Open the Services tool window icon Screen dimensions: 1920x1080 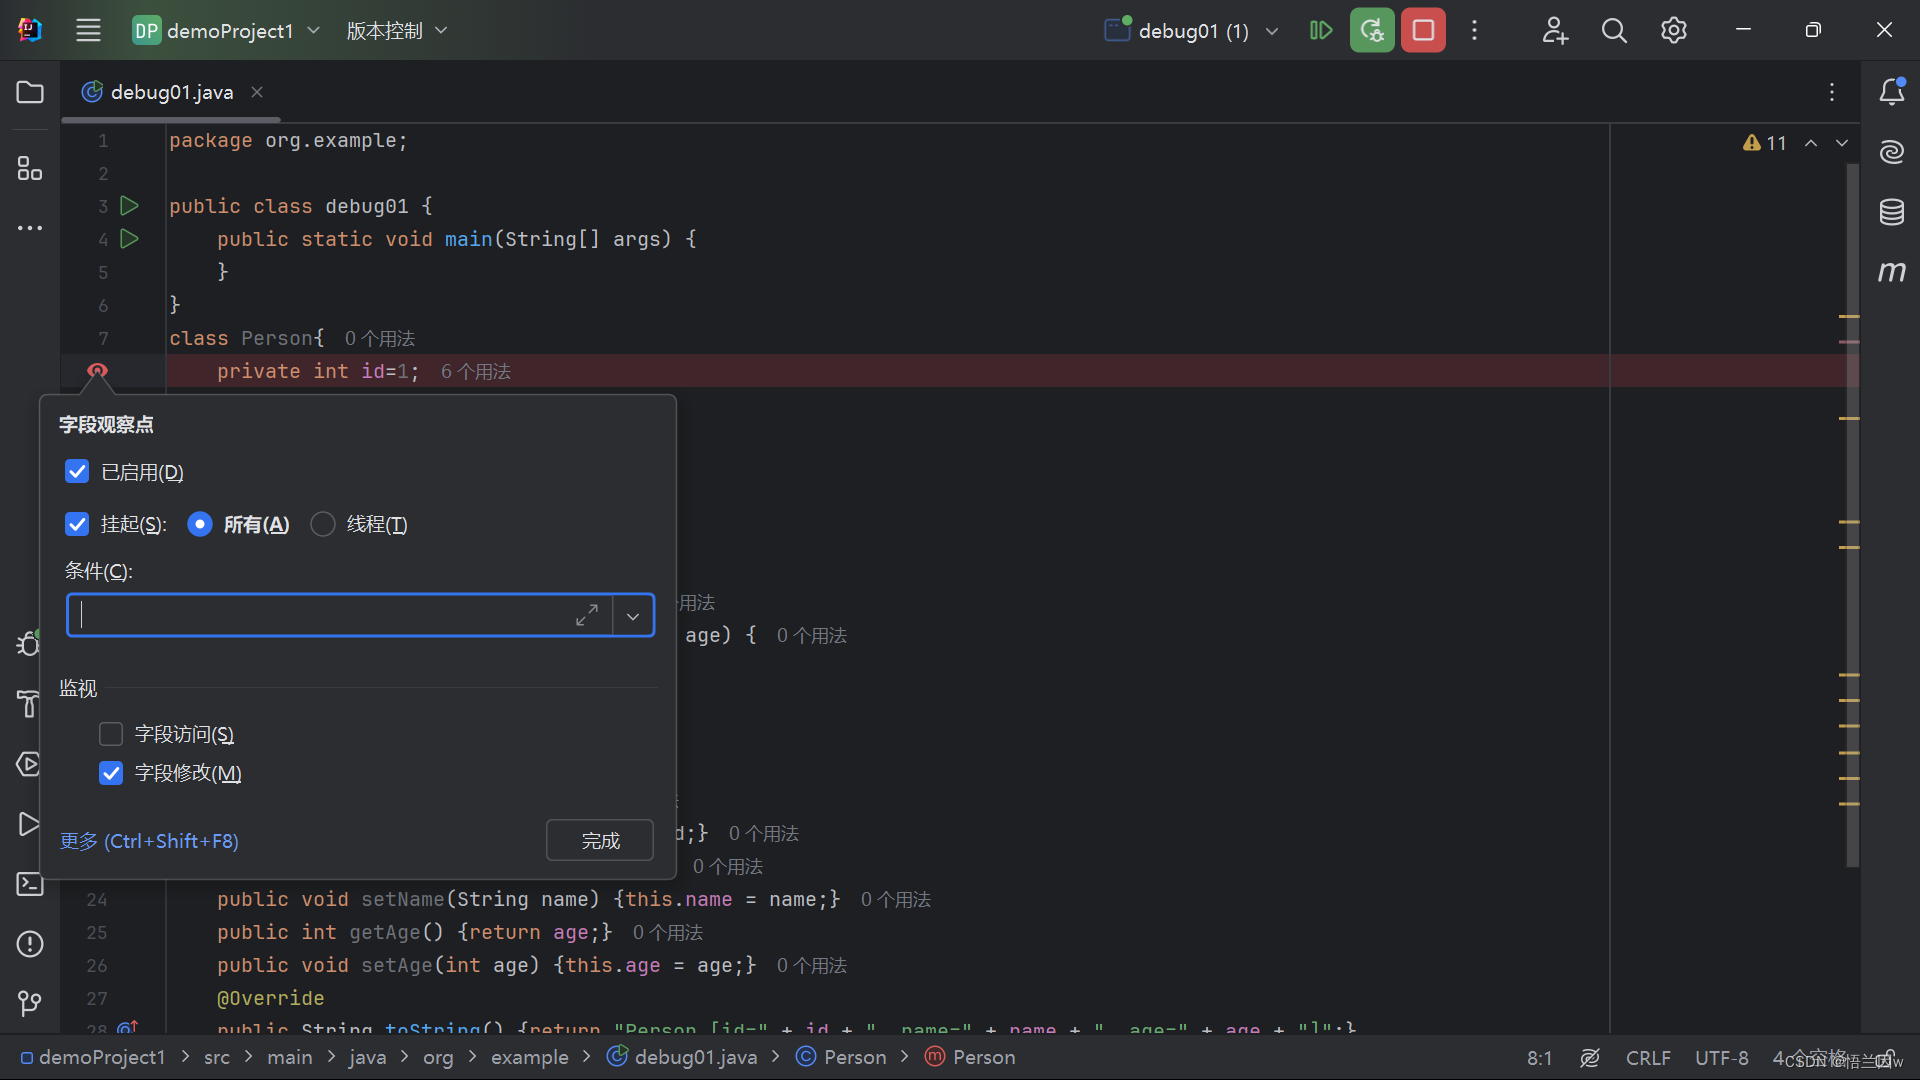pyautogui.click(x=28, y=764)
